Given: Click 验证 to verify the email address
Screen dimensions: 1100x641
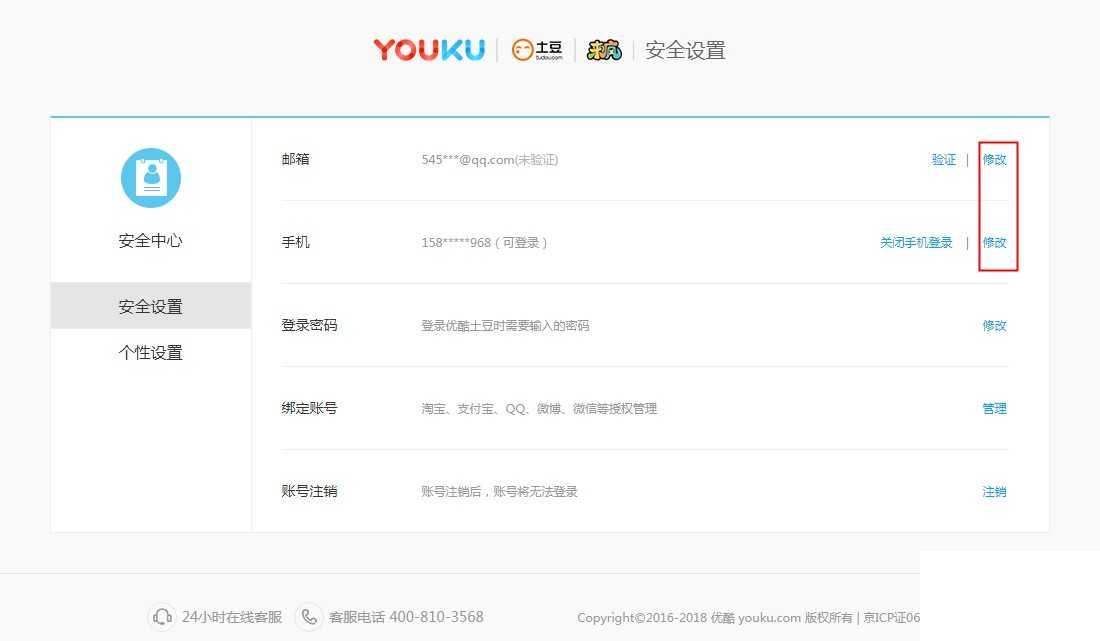Looking at the screenshot, I should (x=943, y=158).
